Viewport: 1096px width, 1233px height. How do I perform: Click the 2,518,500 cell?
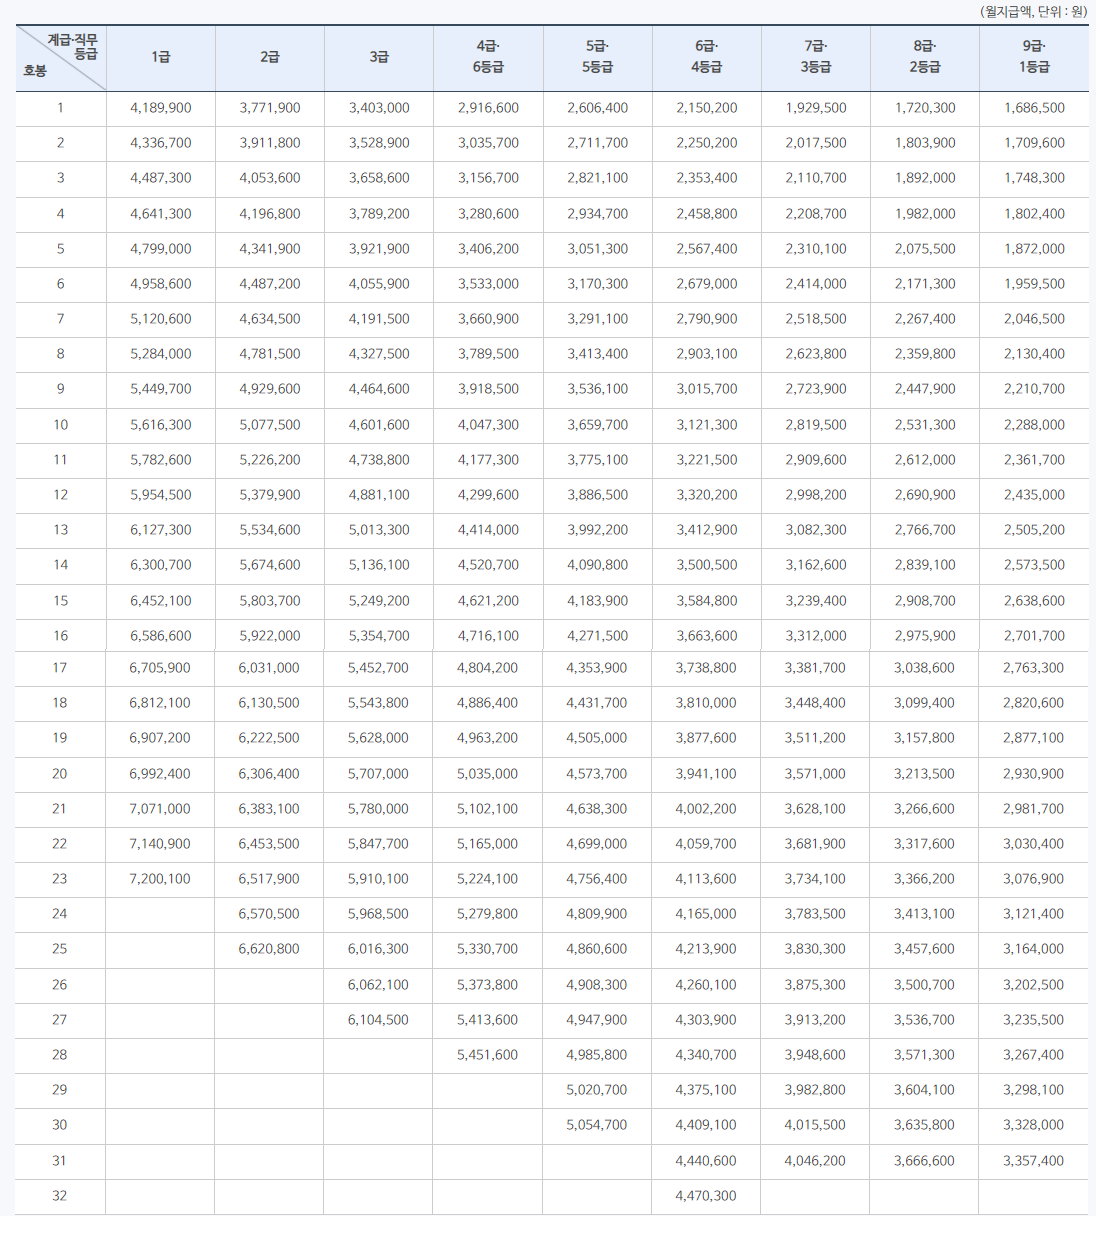click(x=816, y=319)
